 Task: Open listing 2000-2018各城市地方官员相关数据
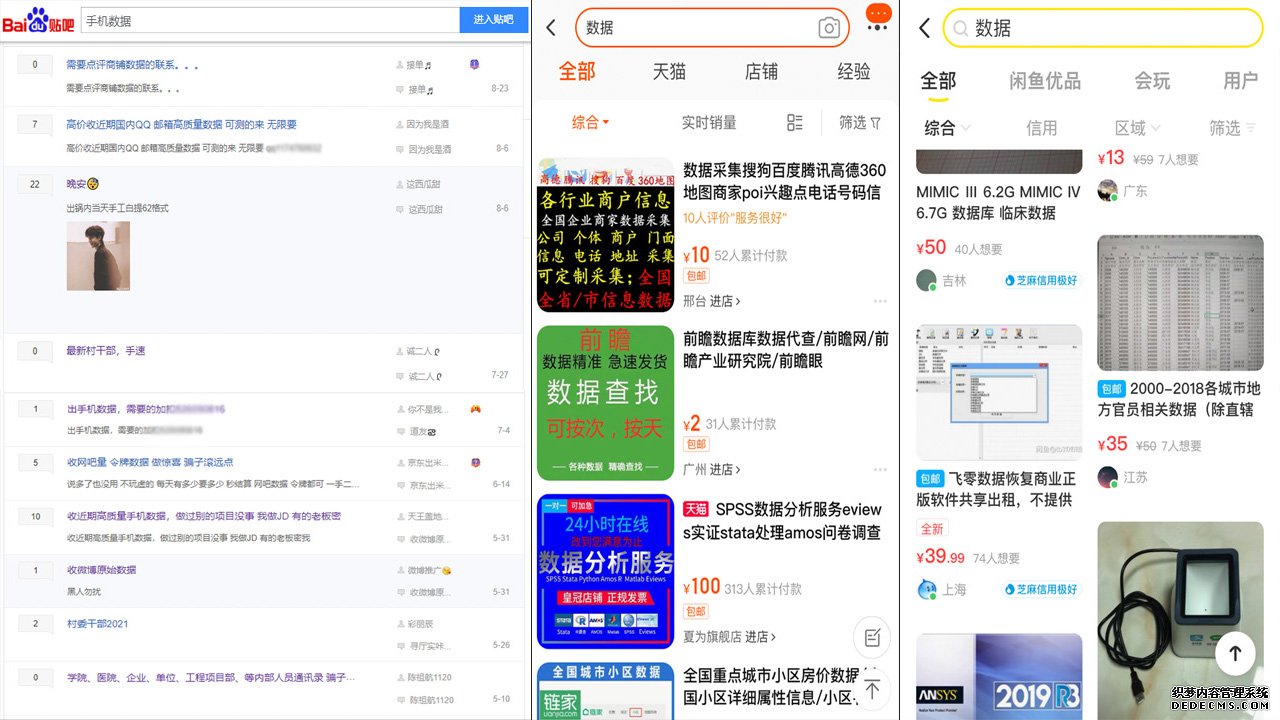coord(1180,399)
